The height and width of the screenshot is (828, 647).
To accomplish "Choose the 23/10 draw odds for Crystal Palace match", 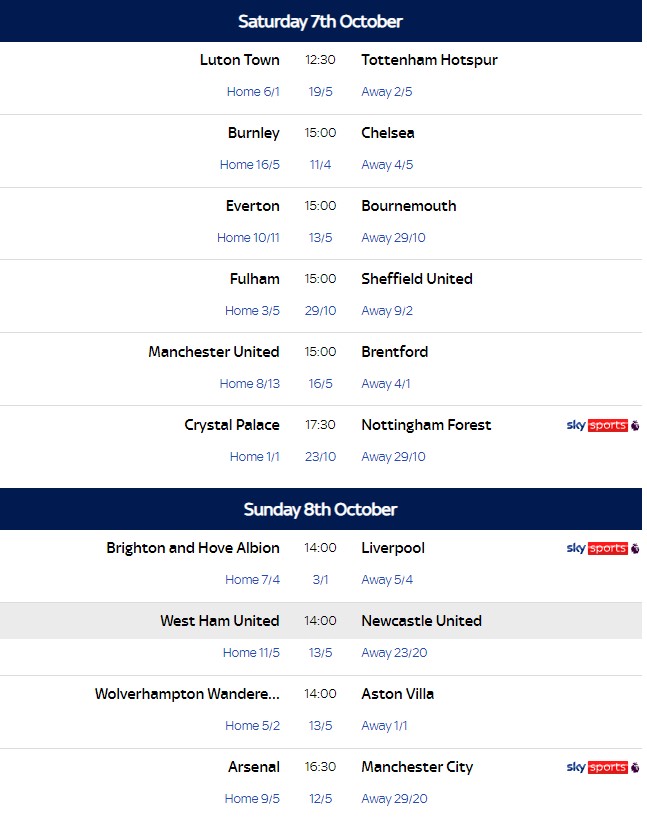I will pyautogui.click(x=320, y=456).
